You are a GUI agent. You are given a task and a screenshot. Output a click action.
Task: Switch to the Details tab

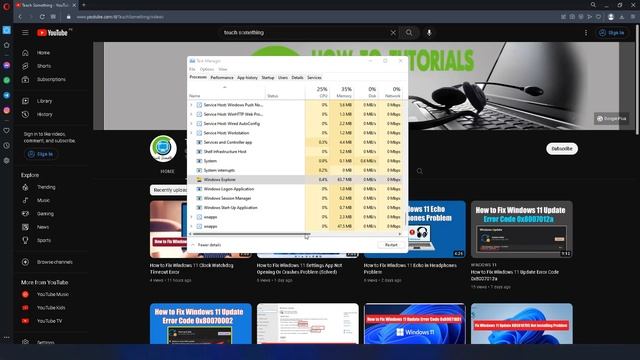click(297, 78)
